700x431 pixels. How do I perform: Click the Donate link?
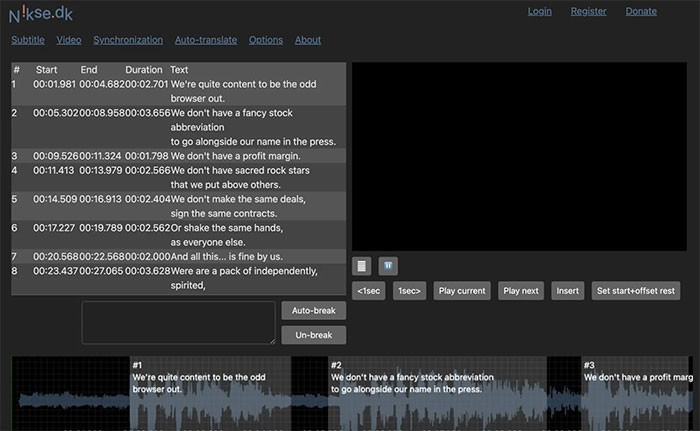tap(641, 11)
